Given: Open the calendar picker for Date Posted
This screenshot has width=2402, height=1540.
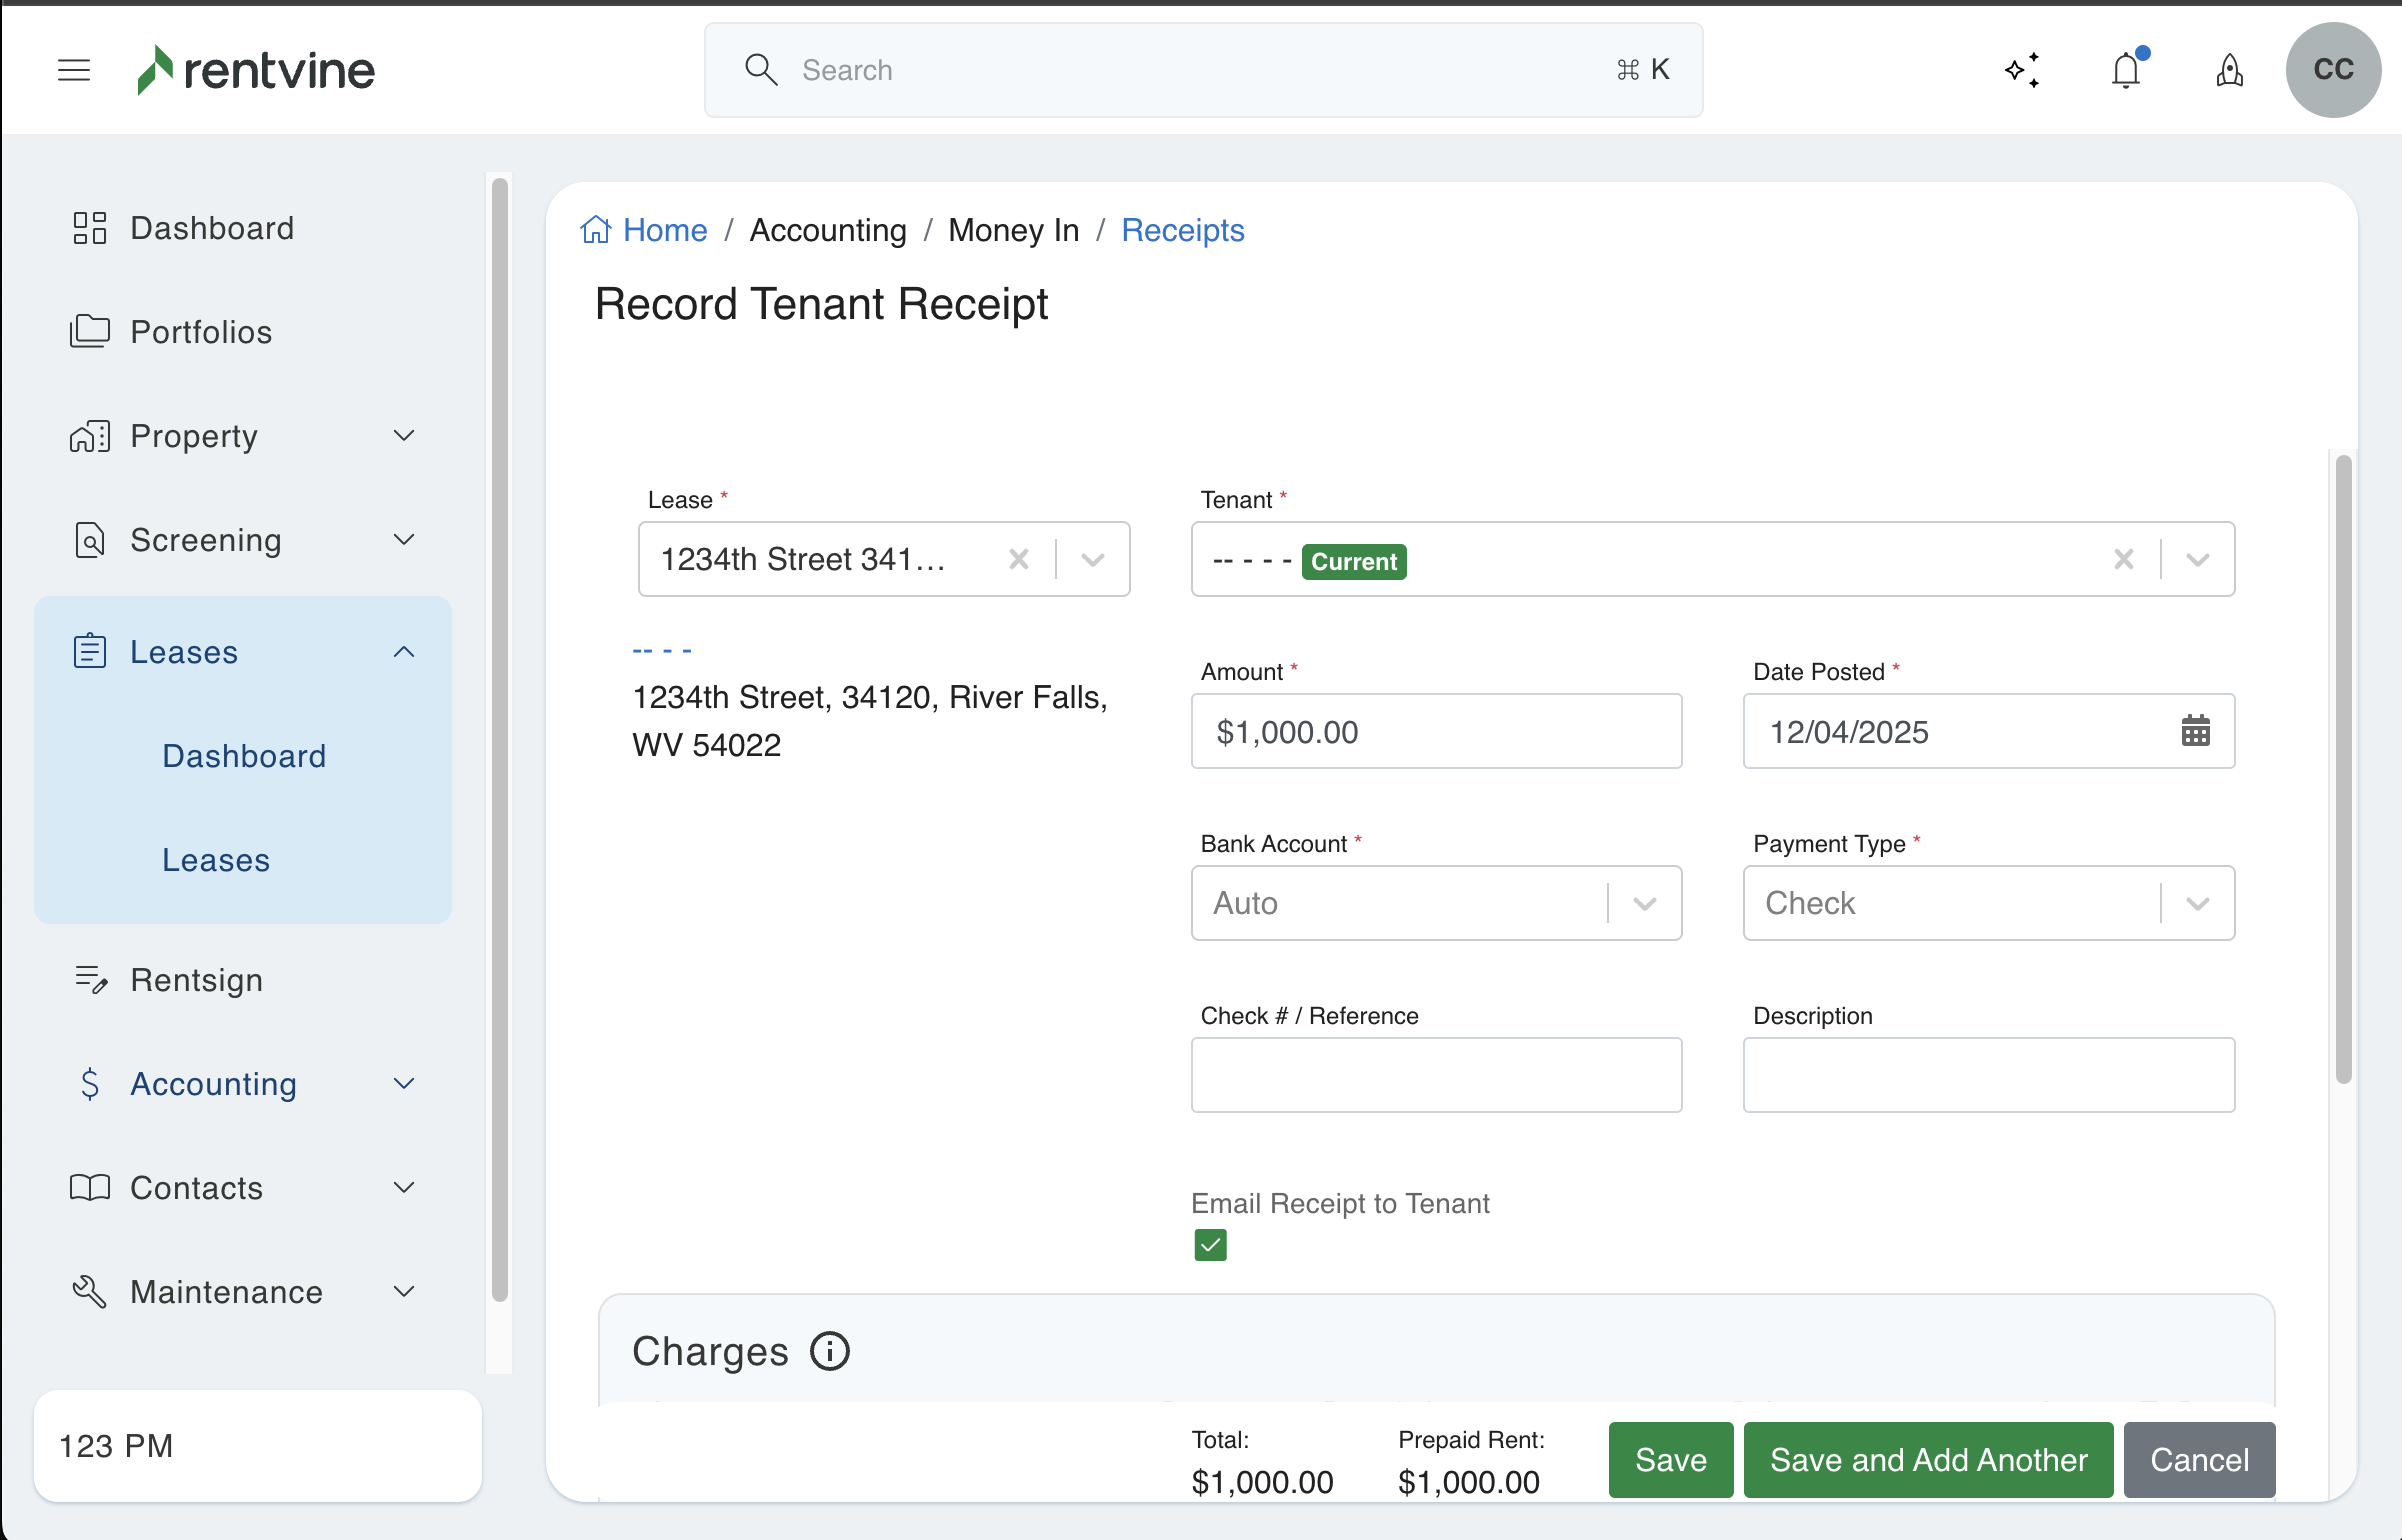Looking at the screenshot, I should pyautogui.click(x=2195, y=731).
